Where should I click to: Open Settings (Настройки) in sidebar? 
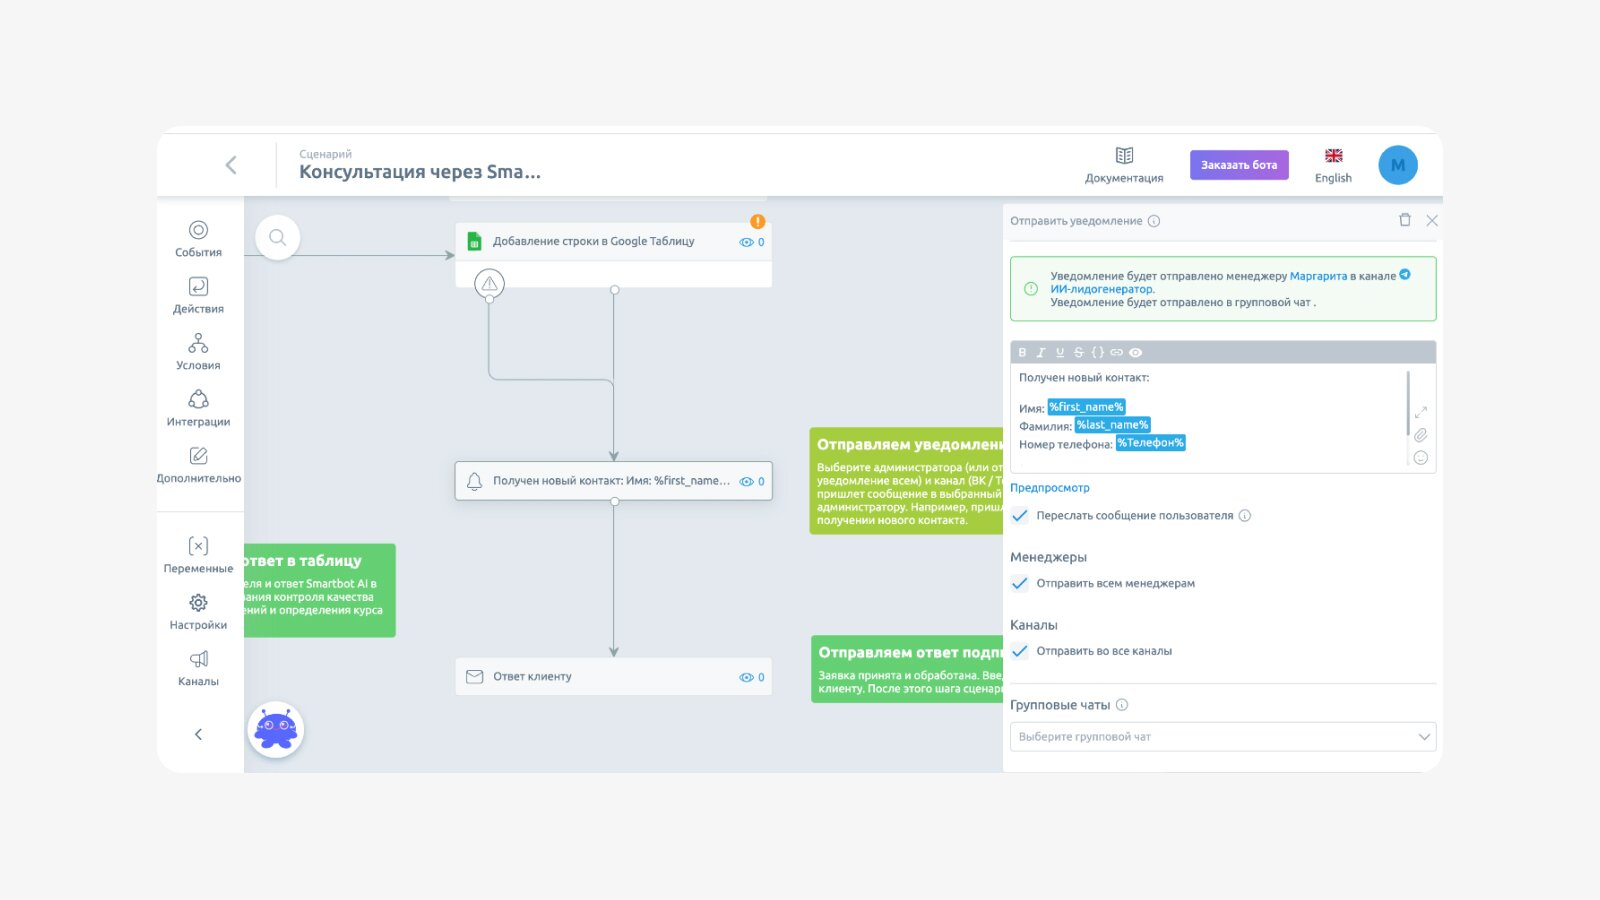198,611
